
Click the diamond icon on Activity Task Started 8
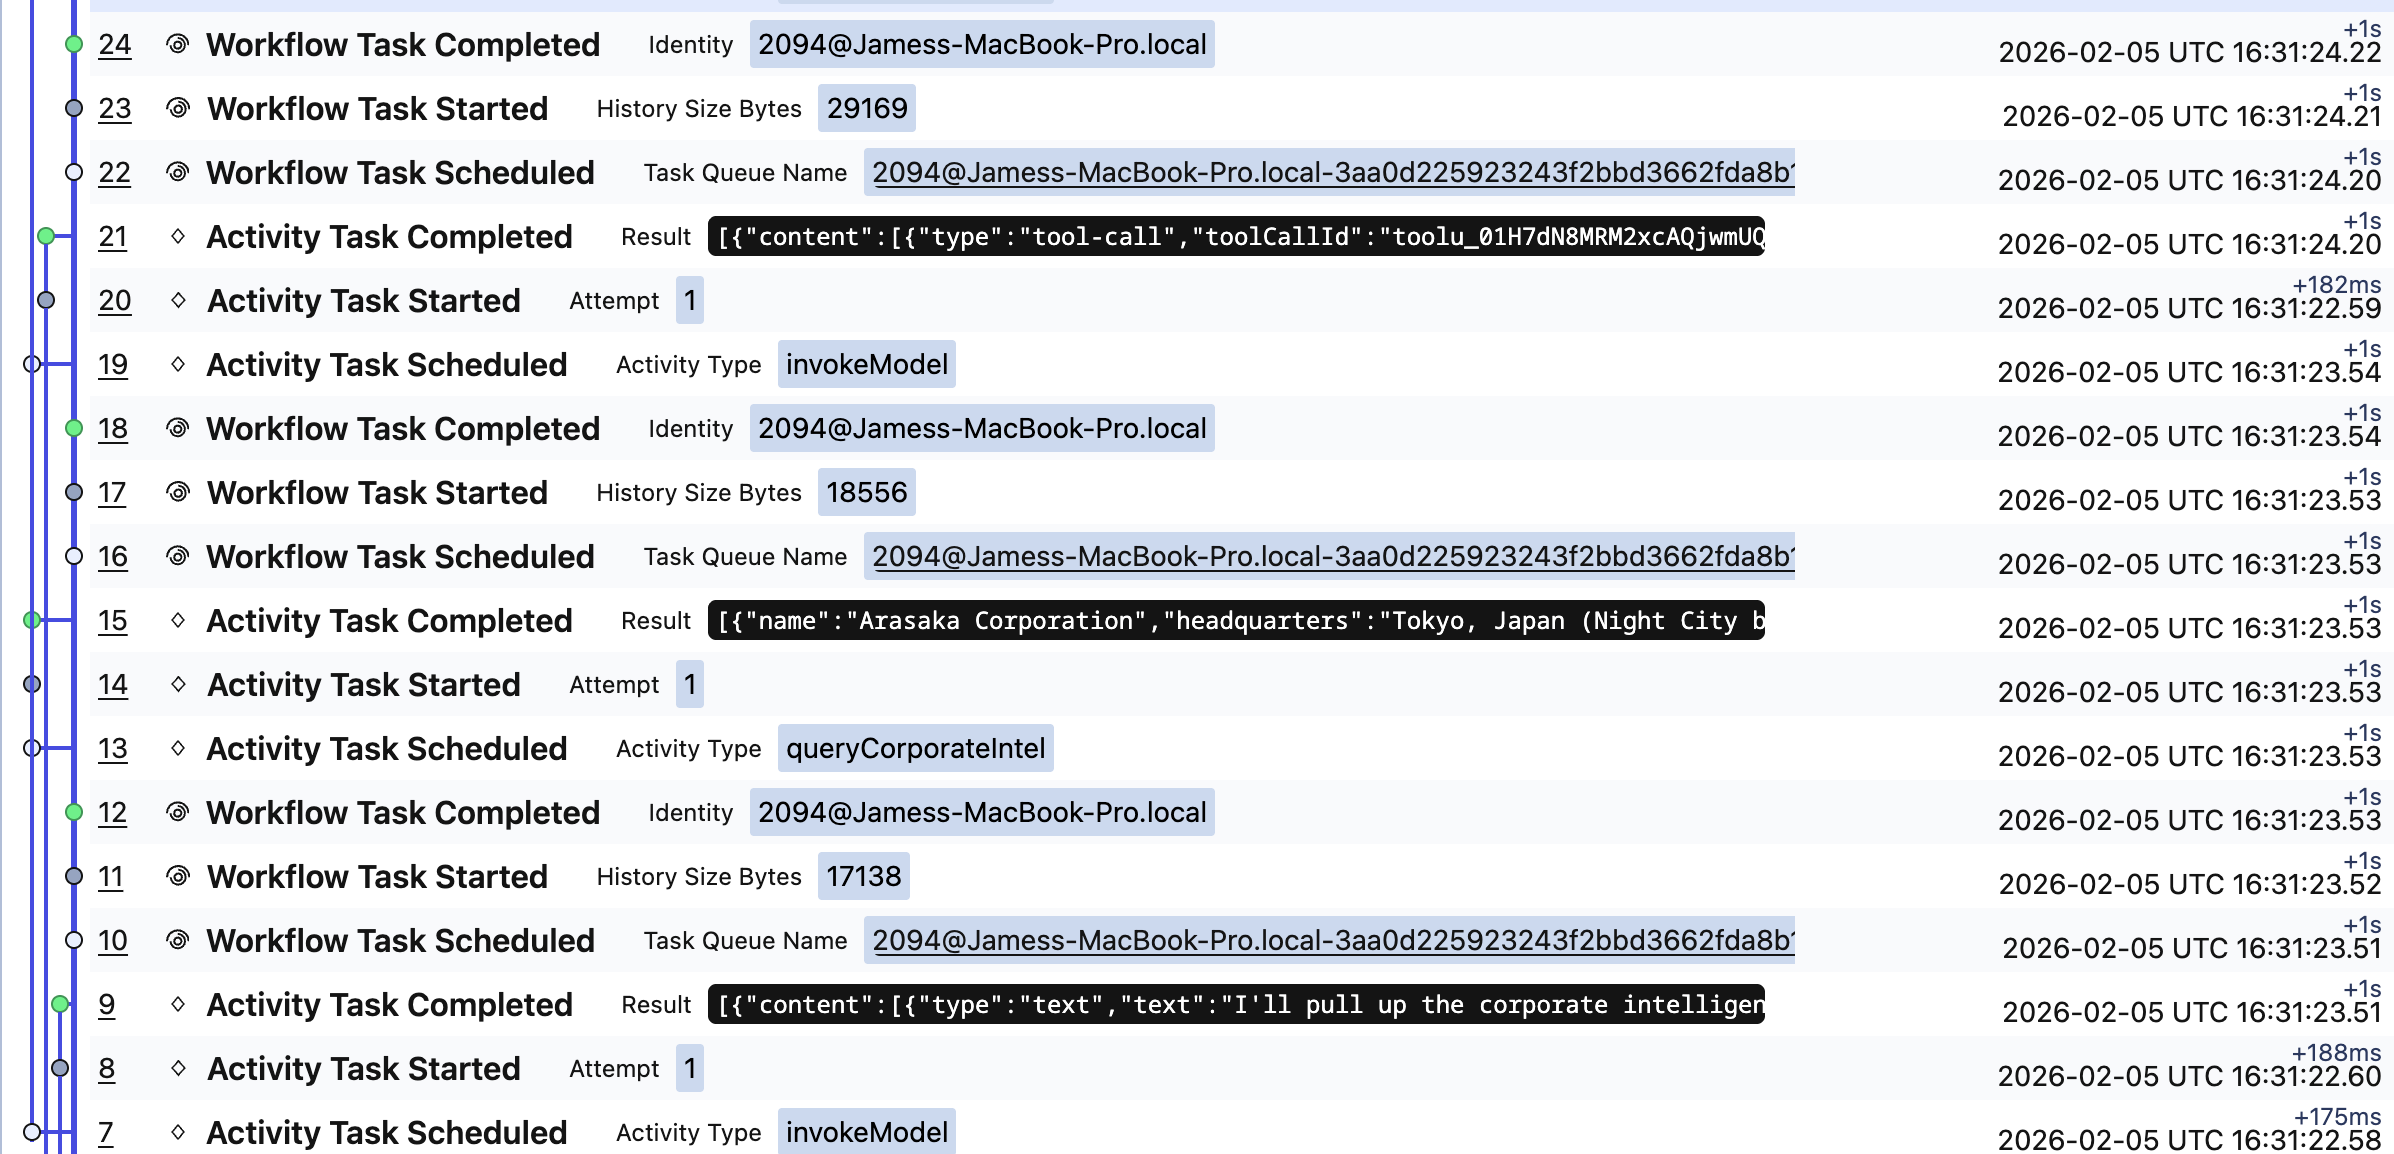coord(177,1068)
